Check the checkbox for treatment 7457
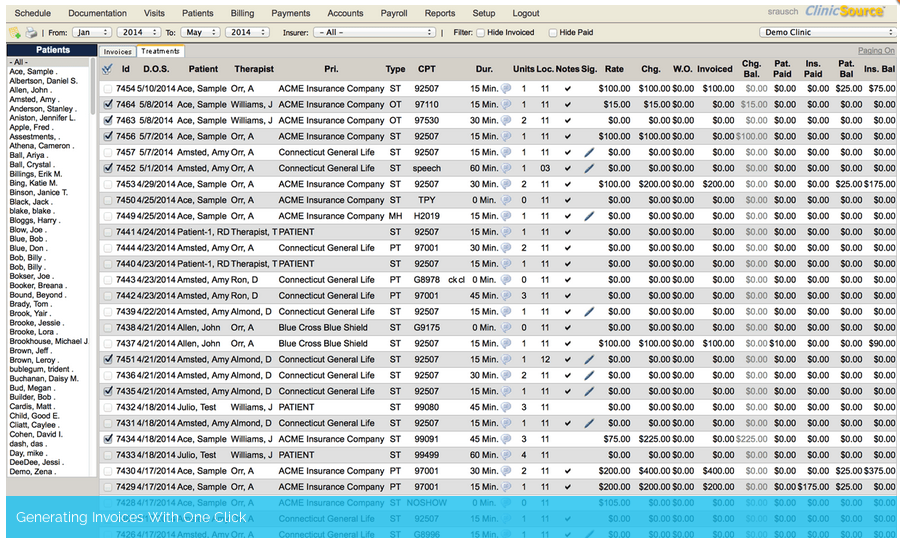 (107, 153)
